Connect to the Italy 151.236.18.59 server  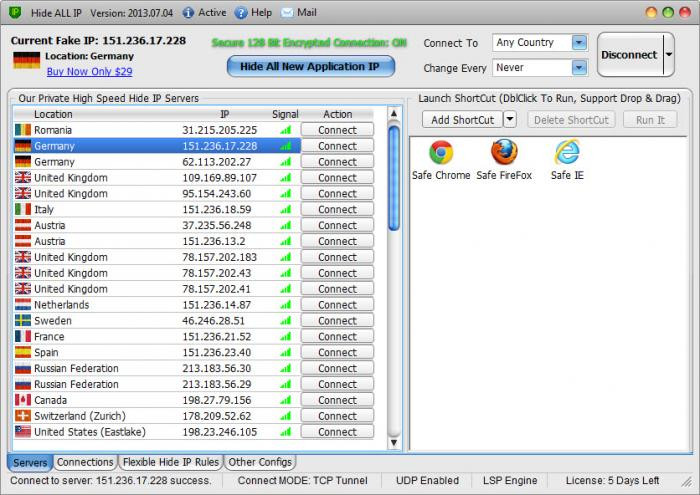338,209
